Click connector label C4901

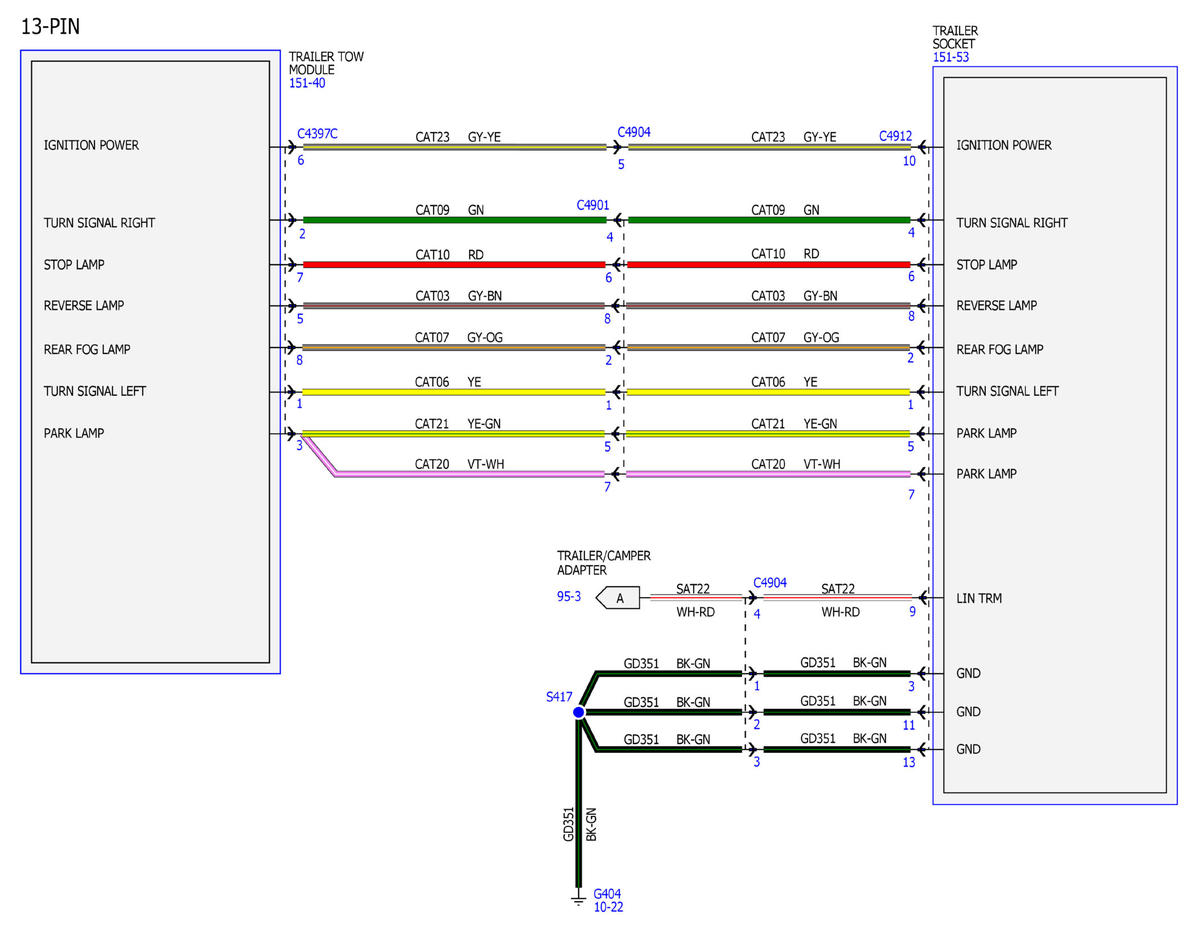[x=594, y=205]
